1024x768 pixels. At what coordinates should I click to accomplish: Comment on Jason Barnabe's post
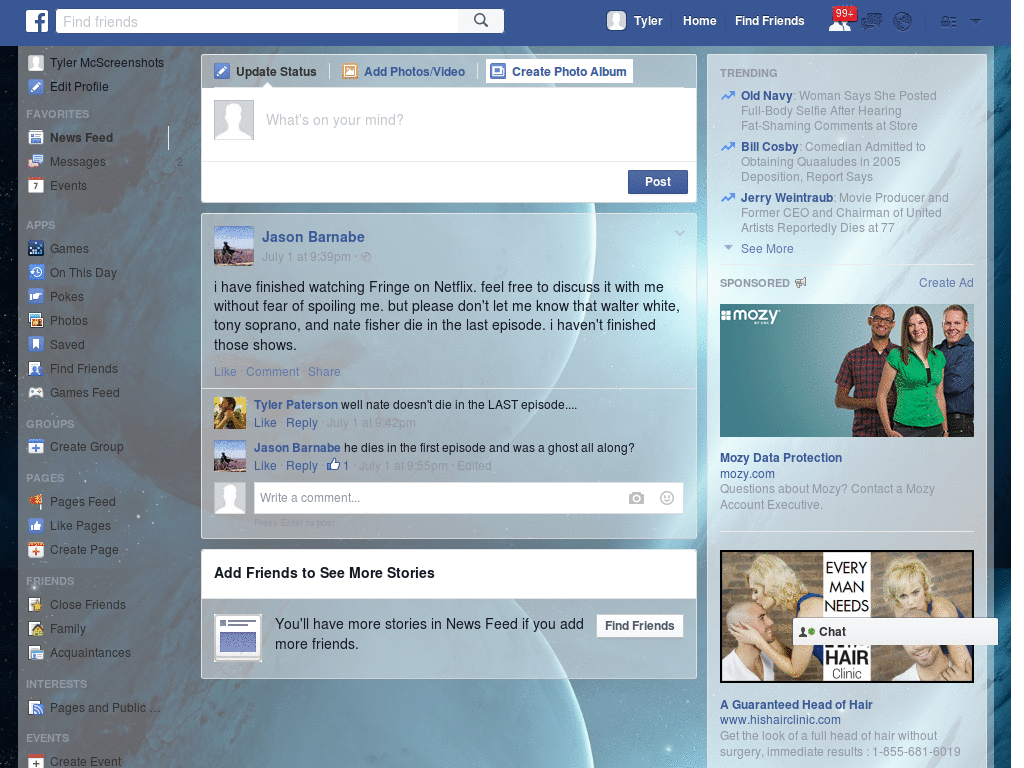click(x=272, y=372)
